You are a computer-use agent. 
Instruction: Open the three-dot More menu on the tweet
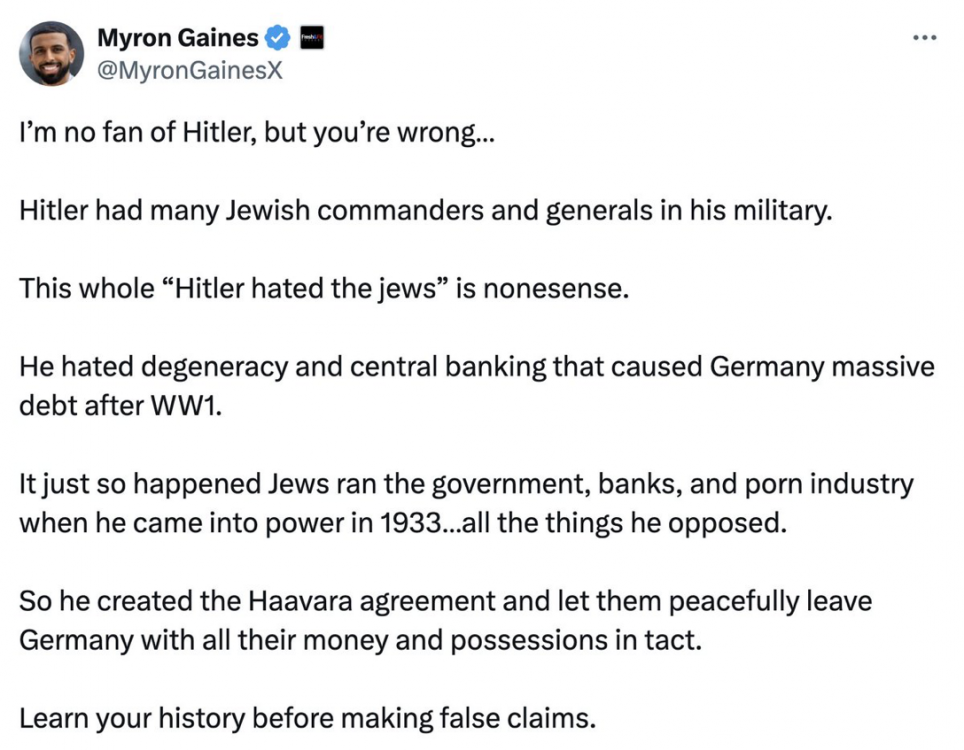tap(926, 38)
